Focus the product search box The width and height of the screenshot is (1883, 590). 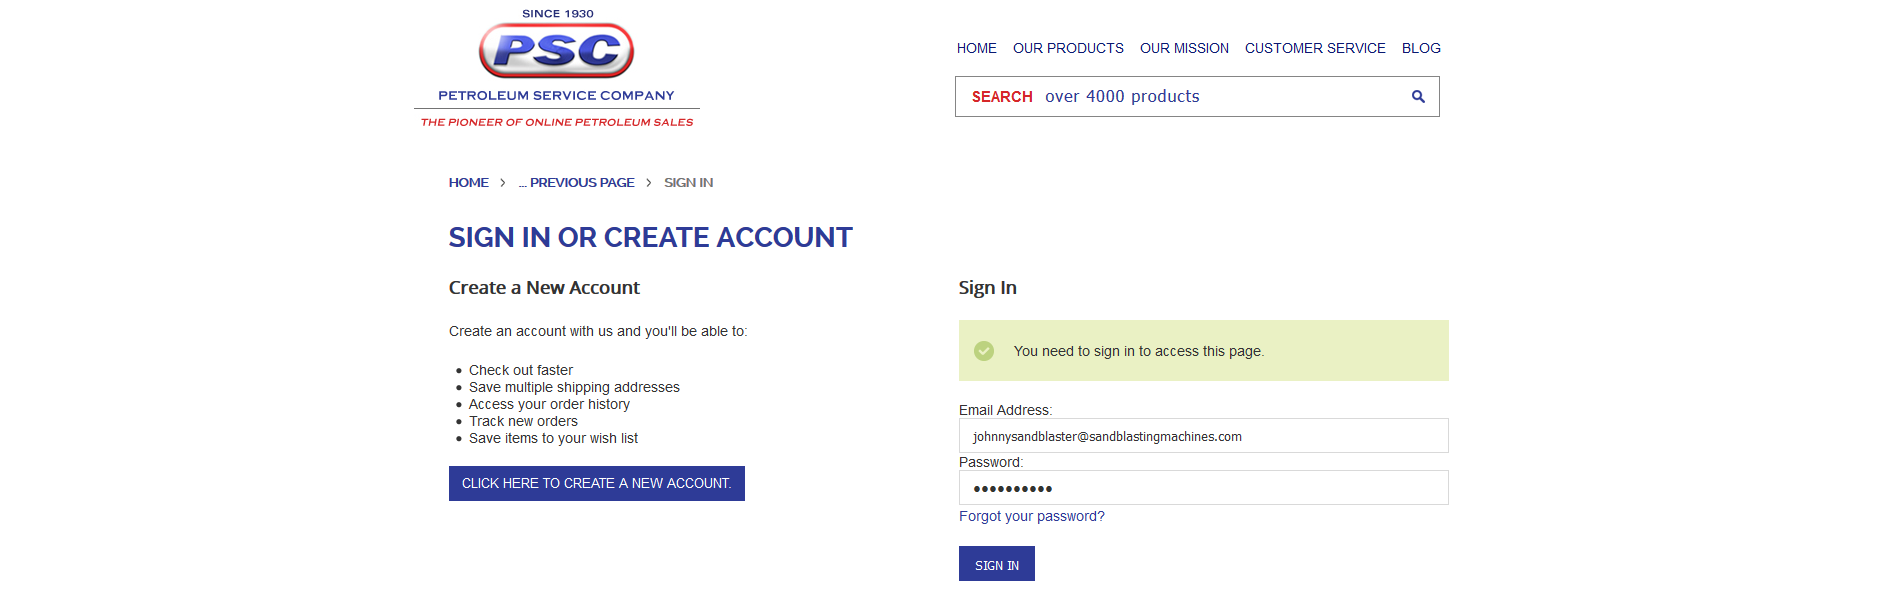(x=1180, y=97)
